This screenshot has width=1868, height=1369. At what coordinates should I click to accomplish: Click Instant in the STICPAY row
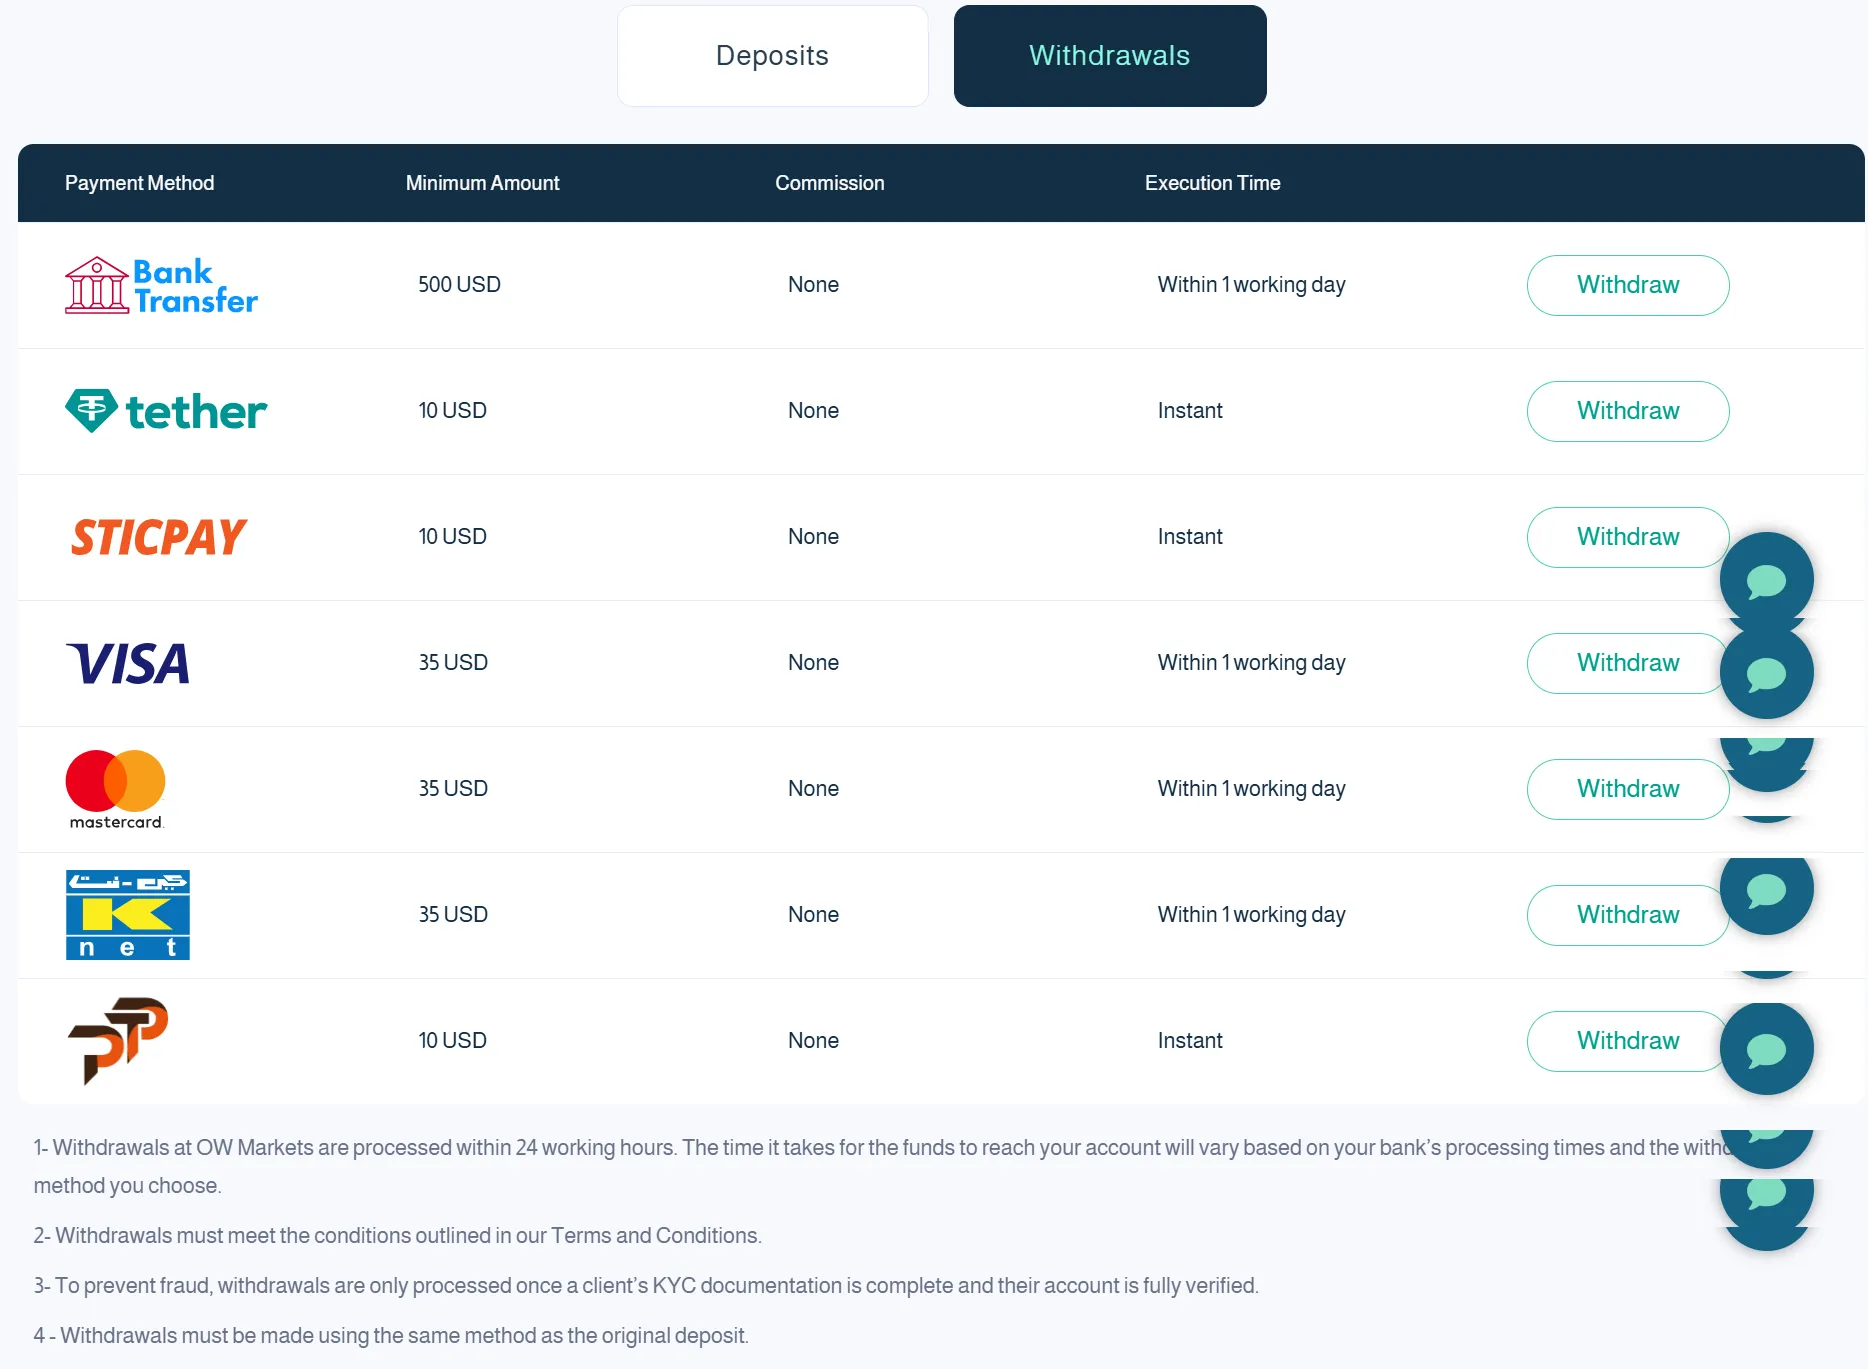[1190, 537]
